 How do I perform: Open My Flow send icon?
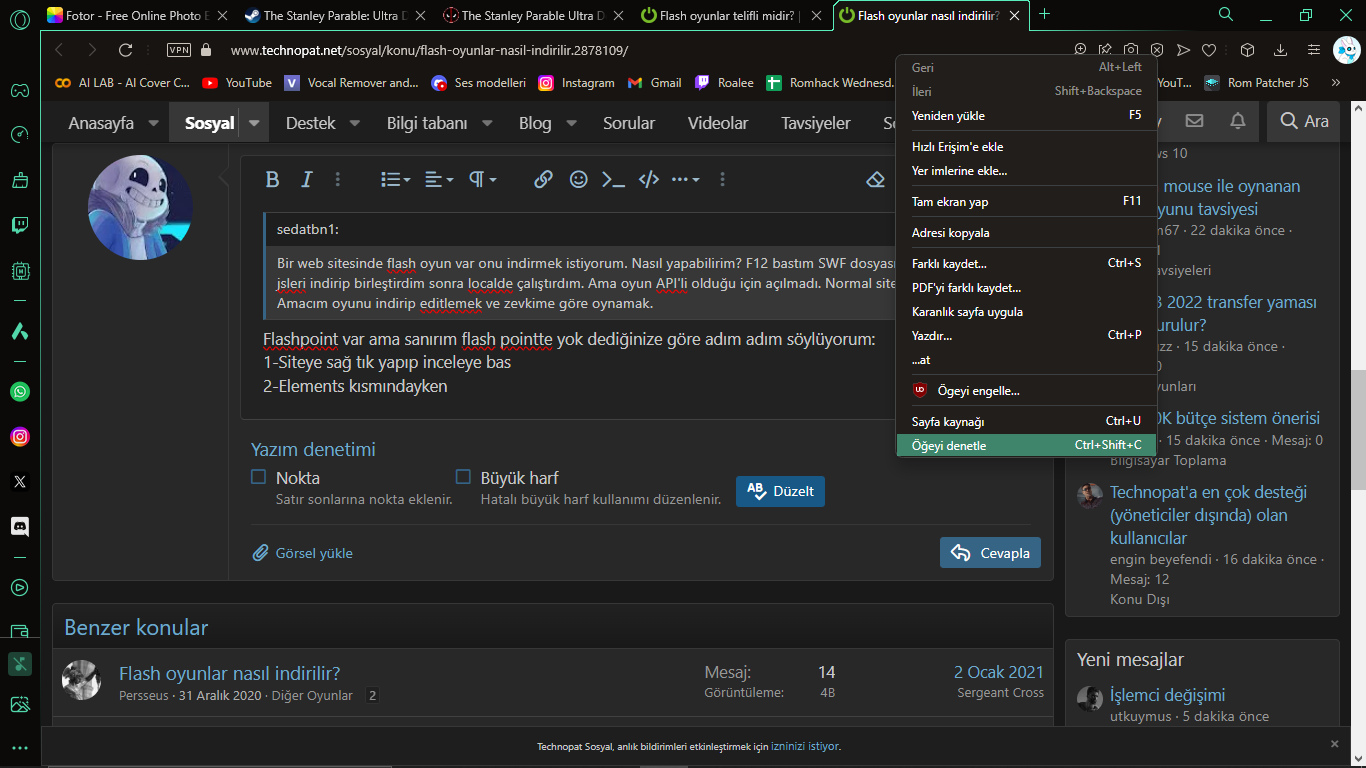click(x=1183, y=50)
